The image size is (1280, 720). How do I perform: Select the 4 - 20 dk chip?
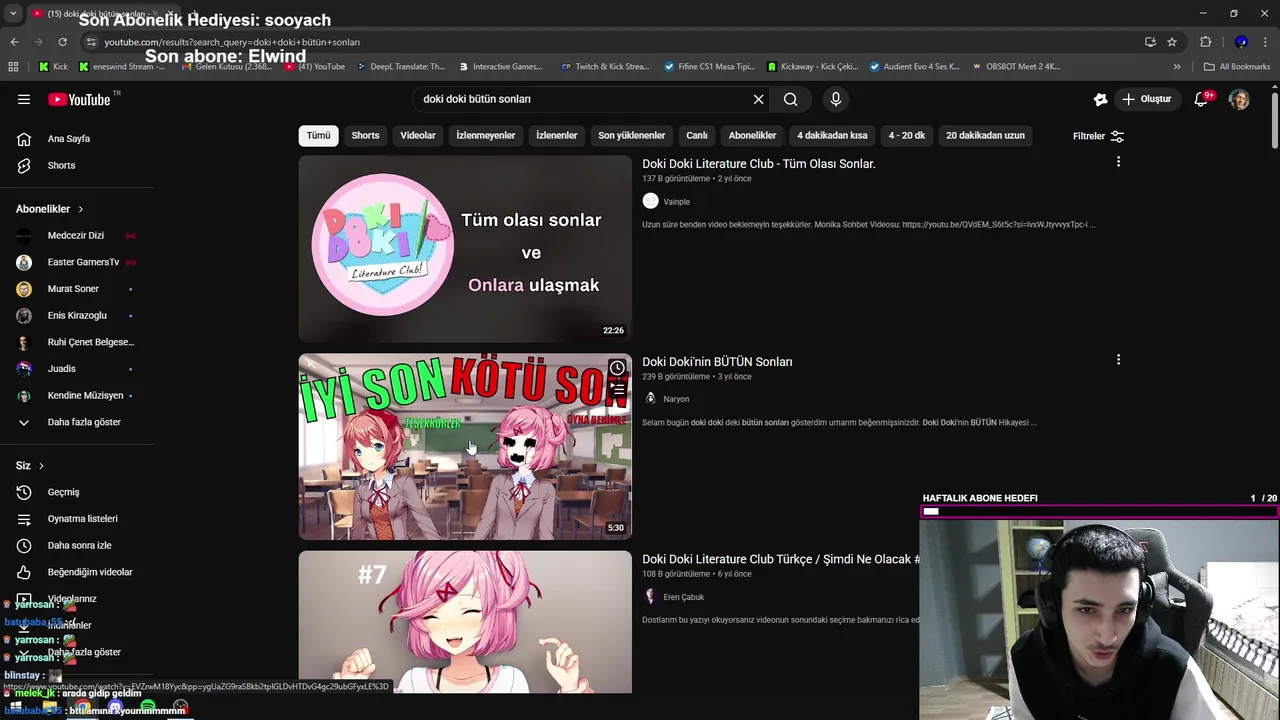click(x=907, y=135)
